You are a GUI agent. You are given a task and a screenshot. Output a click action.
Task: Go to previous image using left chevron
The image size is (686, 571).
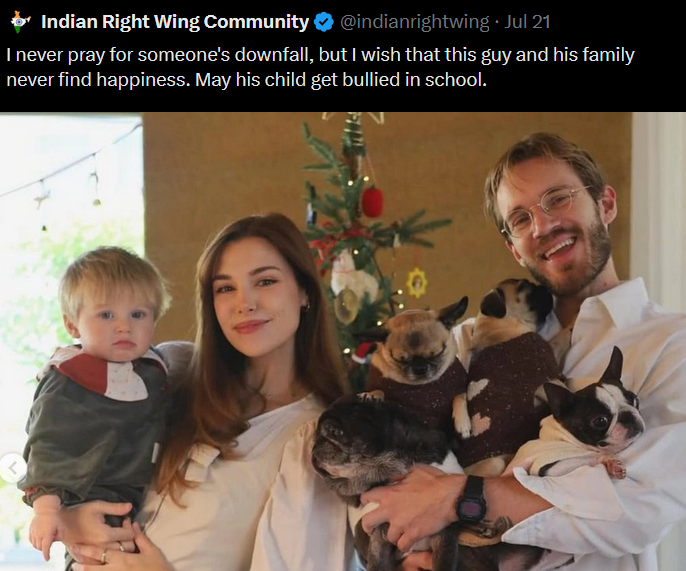coord(13,468)
